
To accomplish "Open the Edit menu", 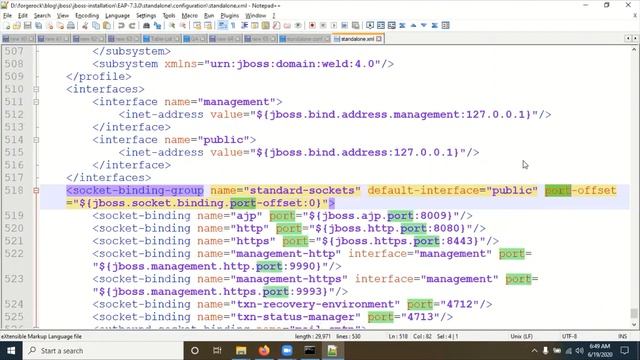I will coord(23,16).
